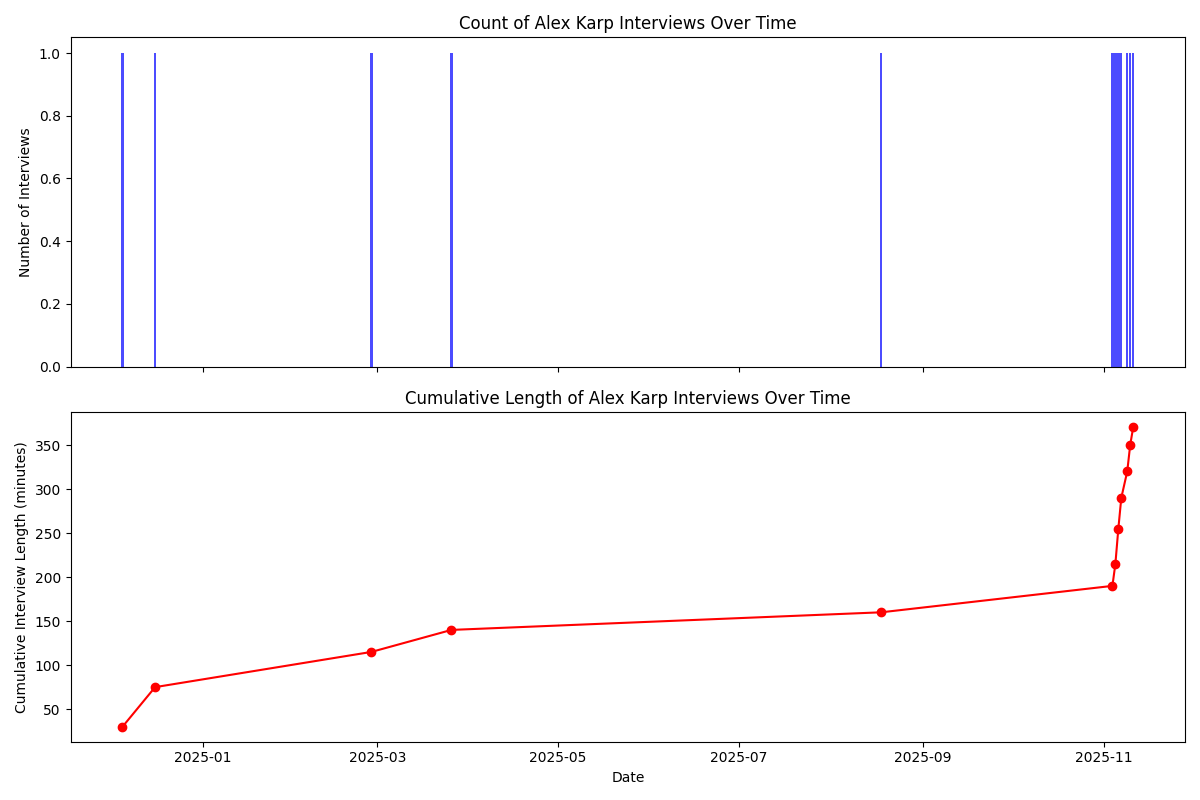Click the red data point at 190 minutes
This screenshot has width=1200, height=800.
1112,586
